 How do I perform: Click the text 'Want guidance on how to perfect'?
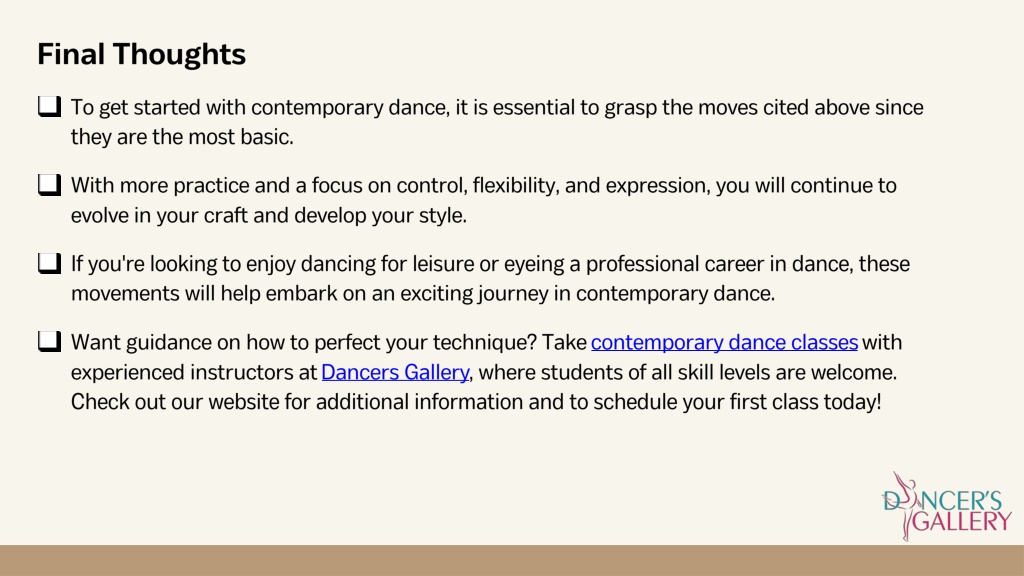(x=249, y=342)
